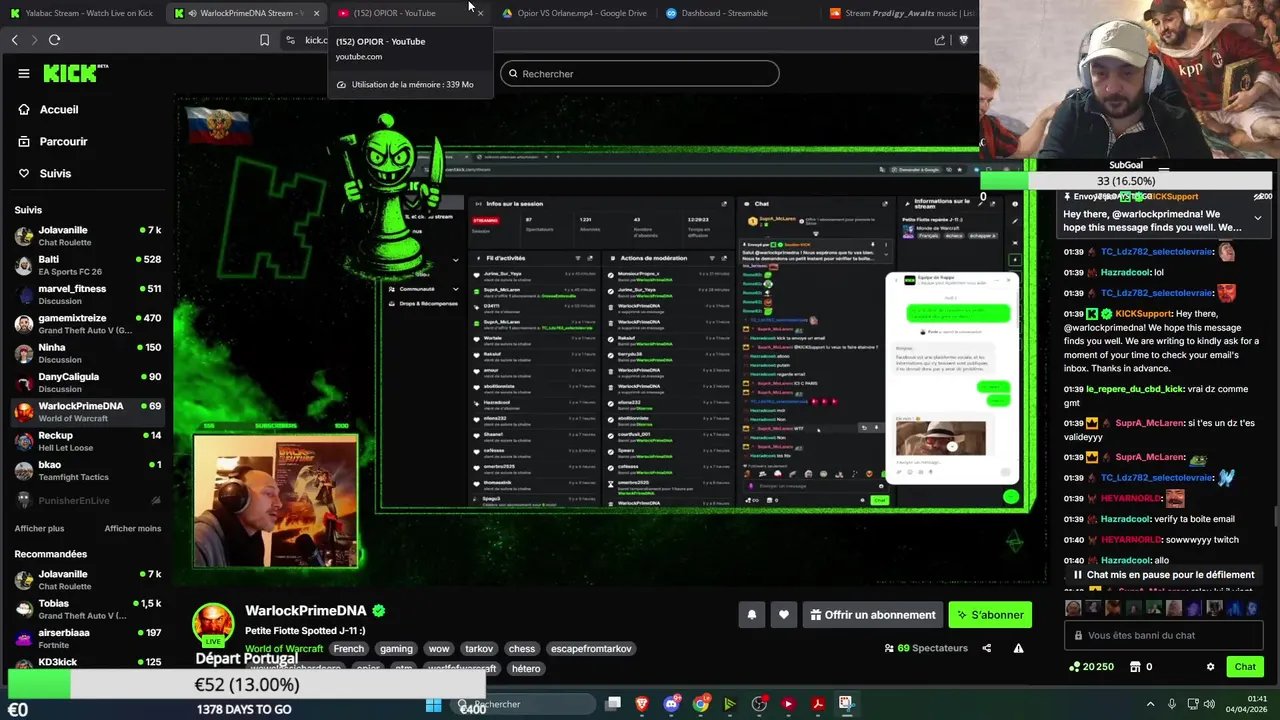
Task: Bookmark this page with the bookmark icon
Action: click(x=264, y=40)
